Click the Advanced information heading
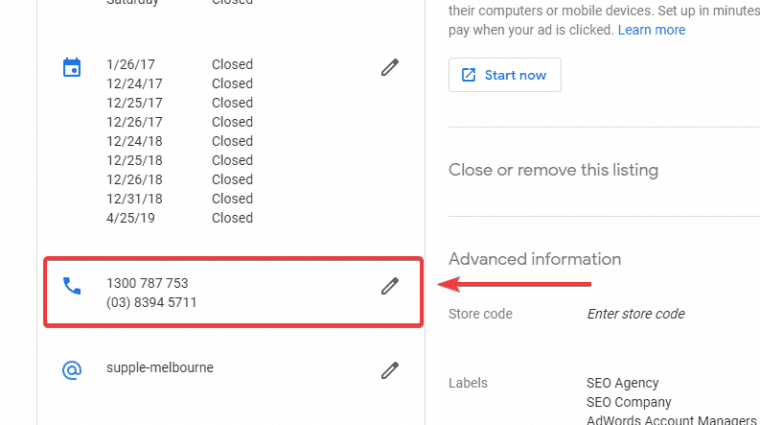This screenshot has height=425, width=760. (535, 259)
